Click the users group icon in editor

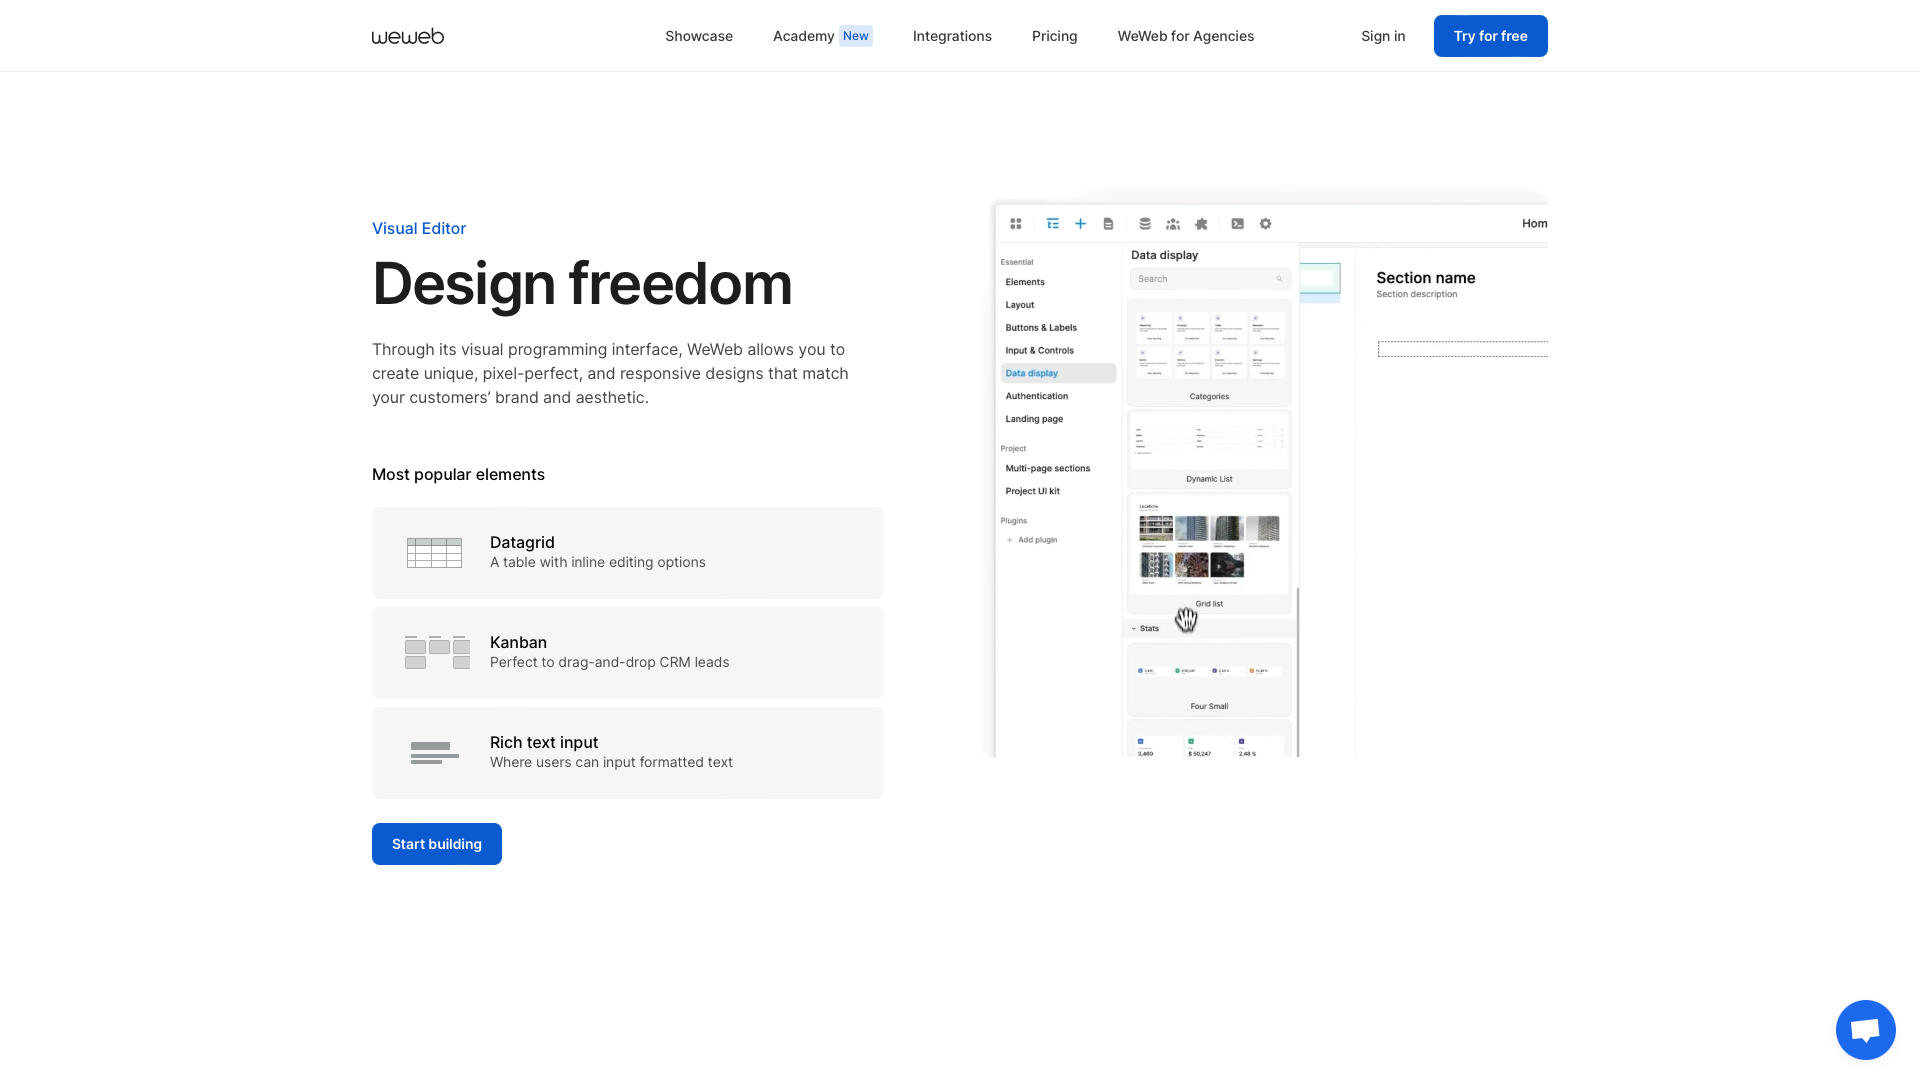(x=1173, y=224)
